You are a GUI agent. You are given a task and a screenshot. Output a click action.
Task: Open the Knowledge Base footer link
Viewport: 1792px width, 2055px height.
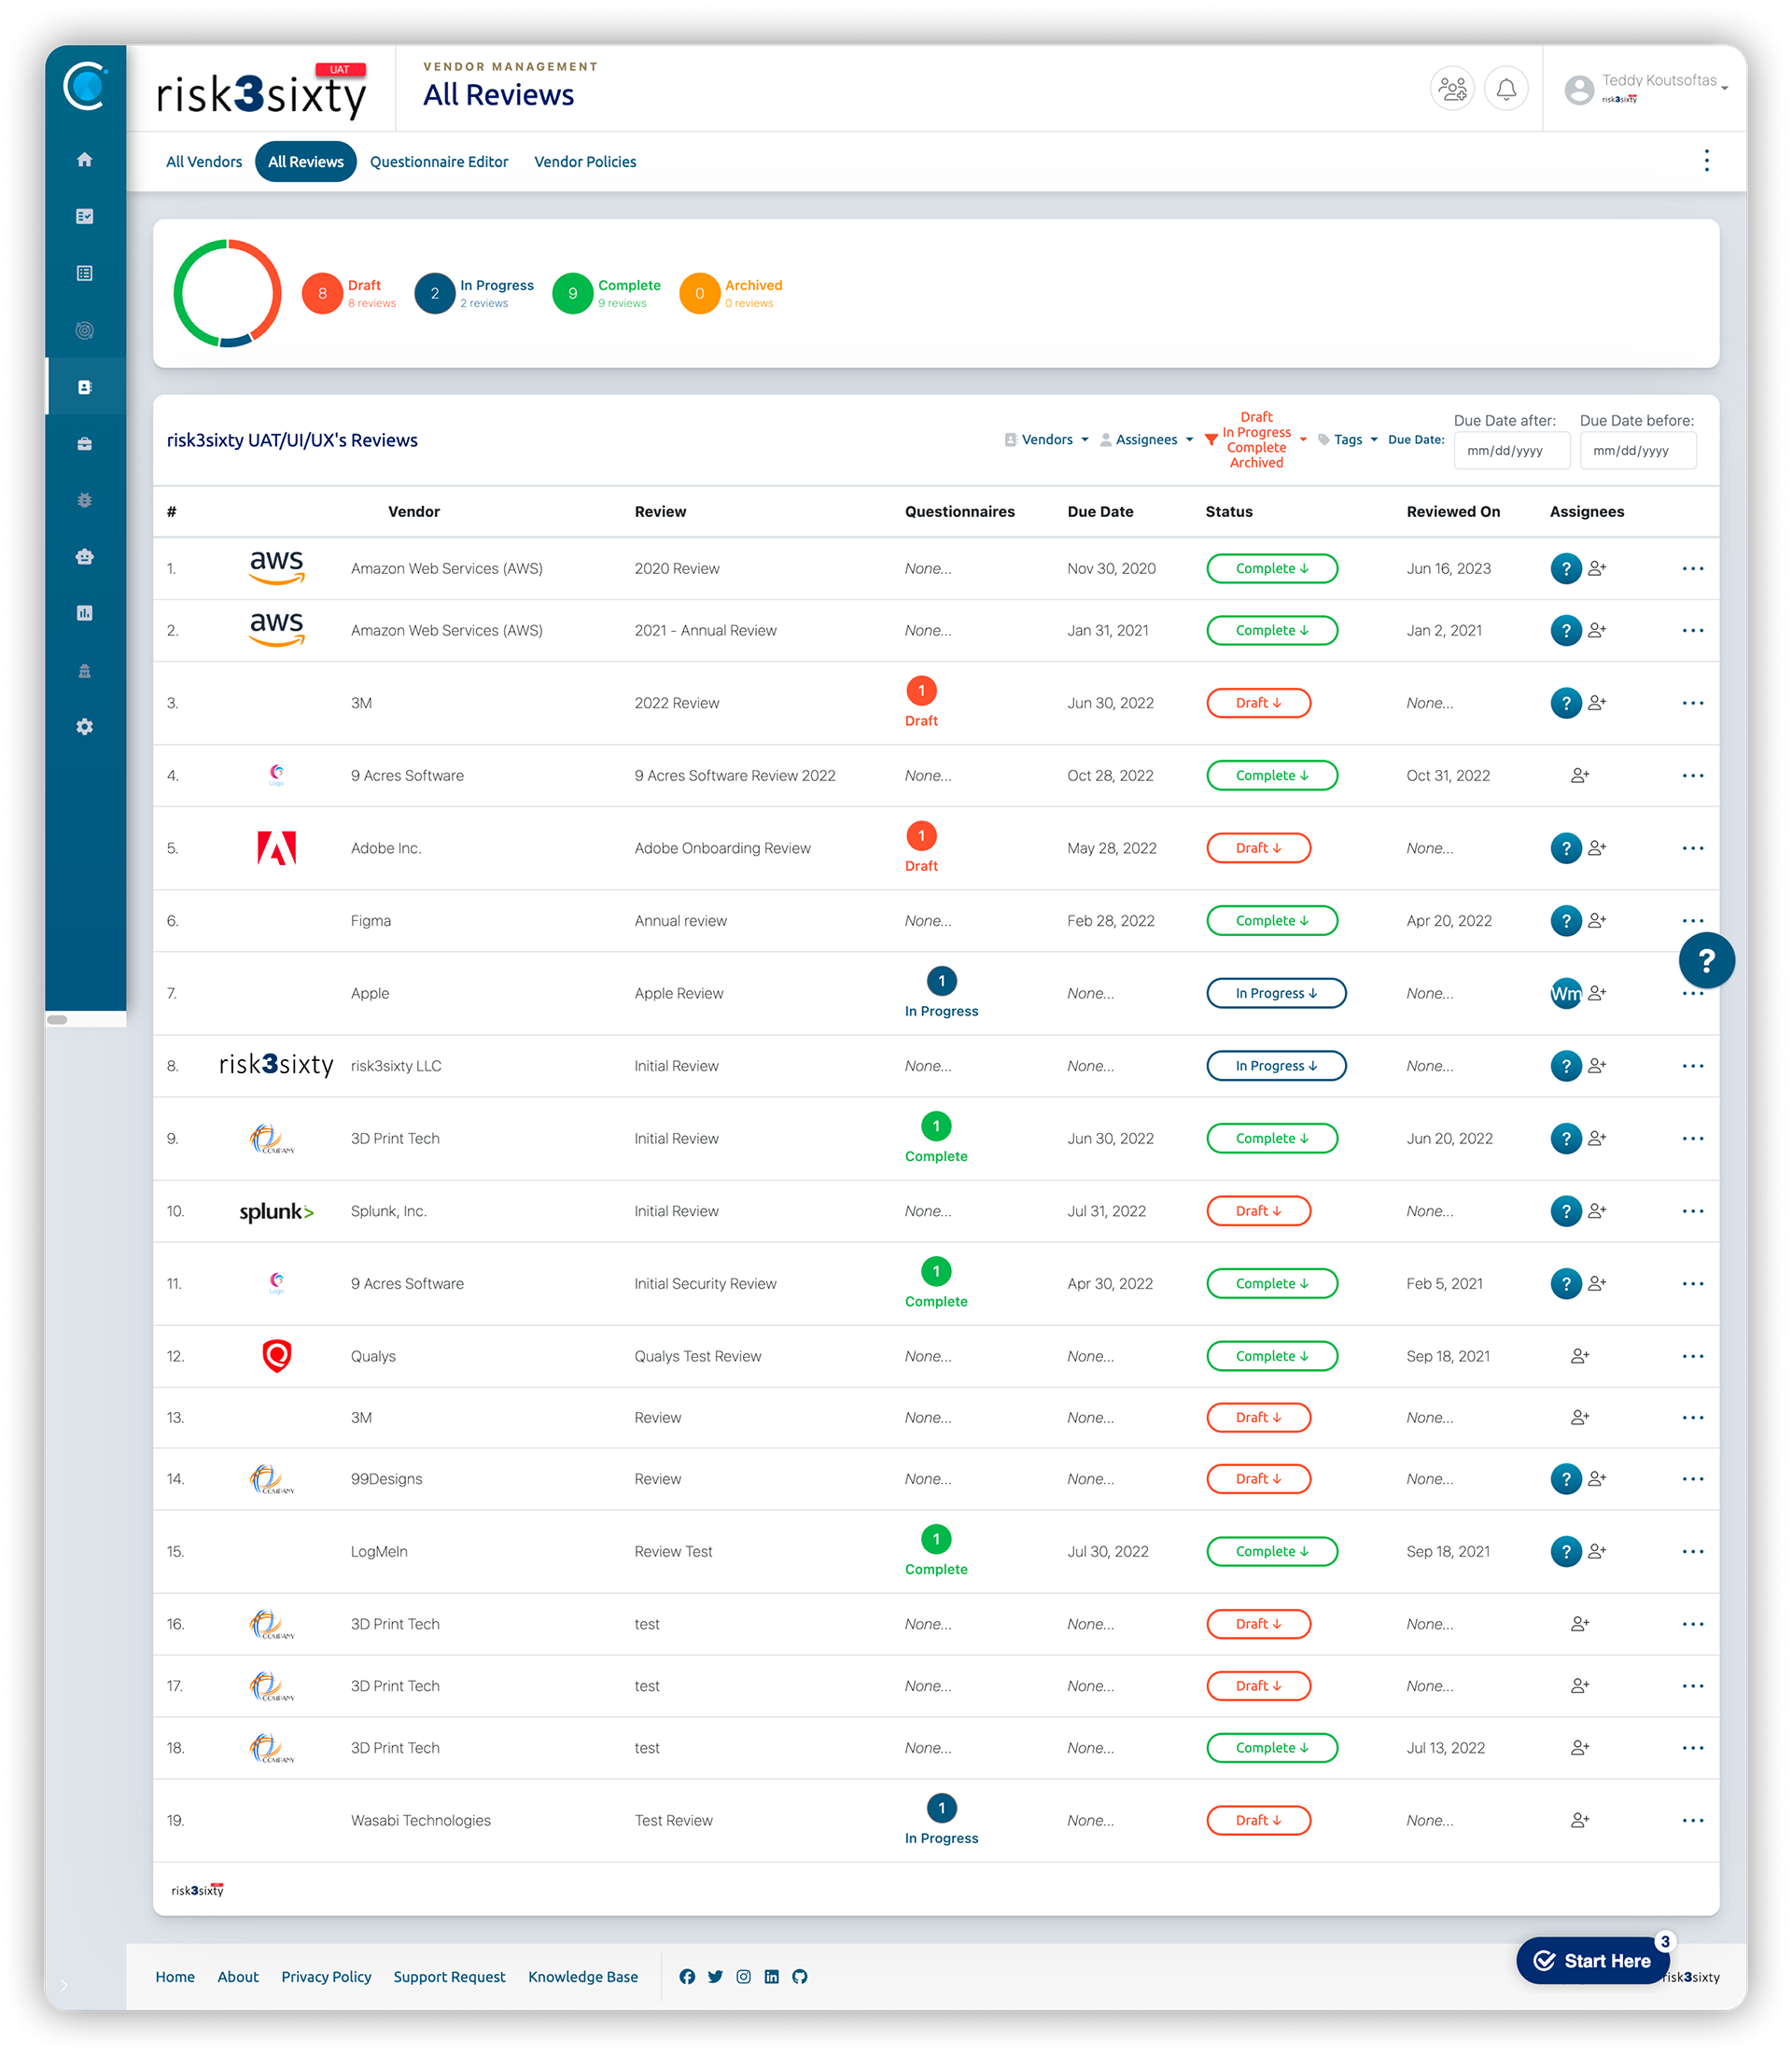click(583, 1978)
